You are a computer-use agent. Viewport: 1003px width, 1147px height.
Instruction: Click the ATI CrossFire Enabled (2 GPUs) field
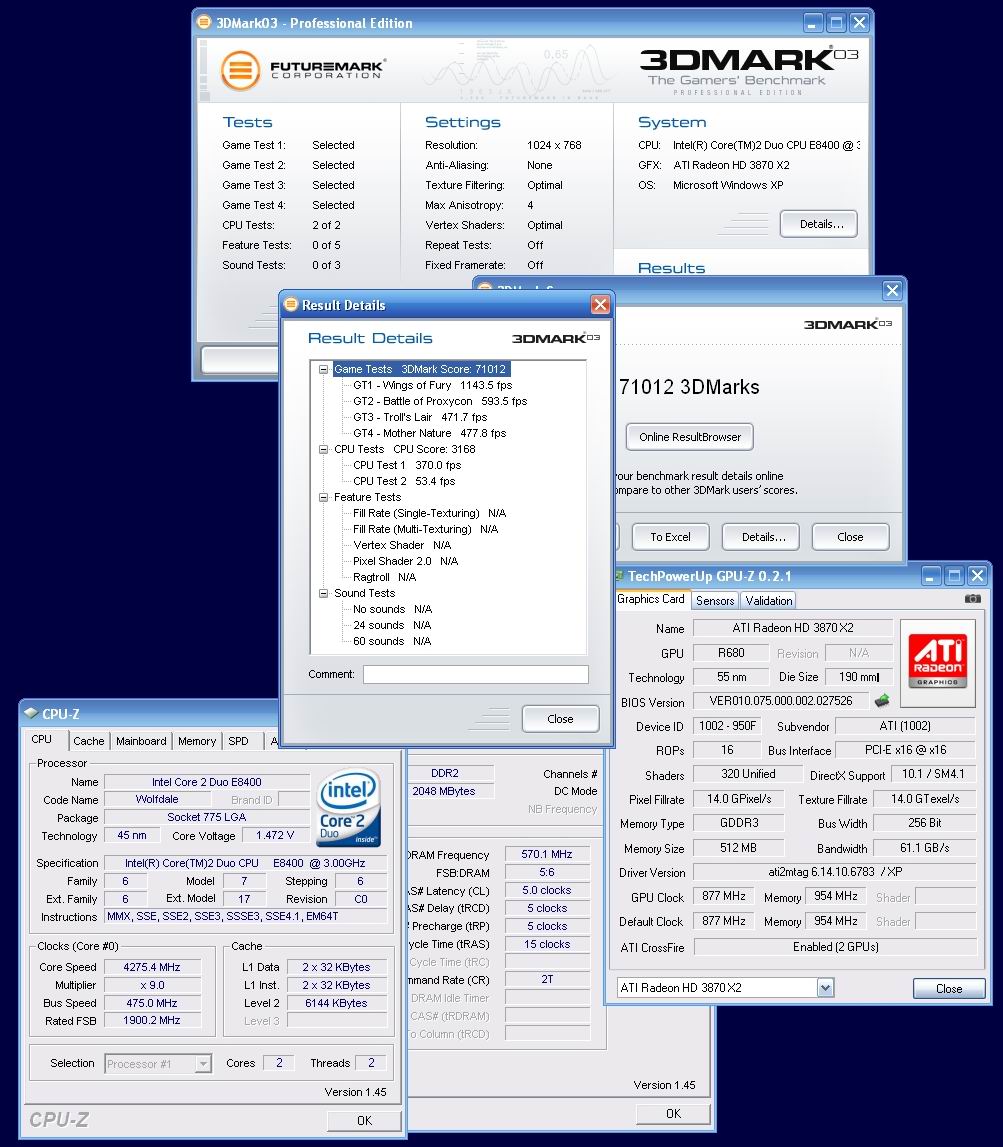(x=835, y=947)
